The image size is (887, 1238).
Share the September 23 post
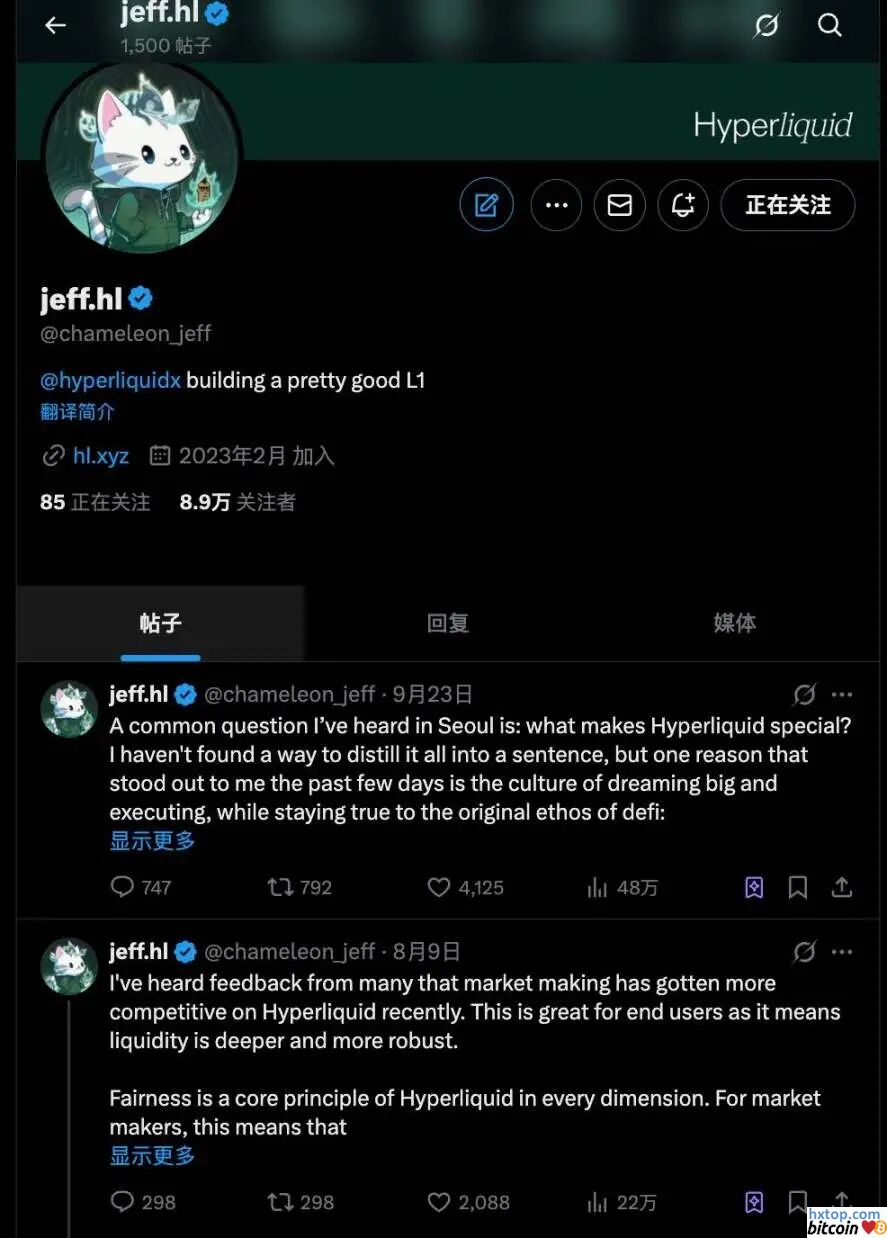pos(842,887)
